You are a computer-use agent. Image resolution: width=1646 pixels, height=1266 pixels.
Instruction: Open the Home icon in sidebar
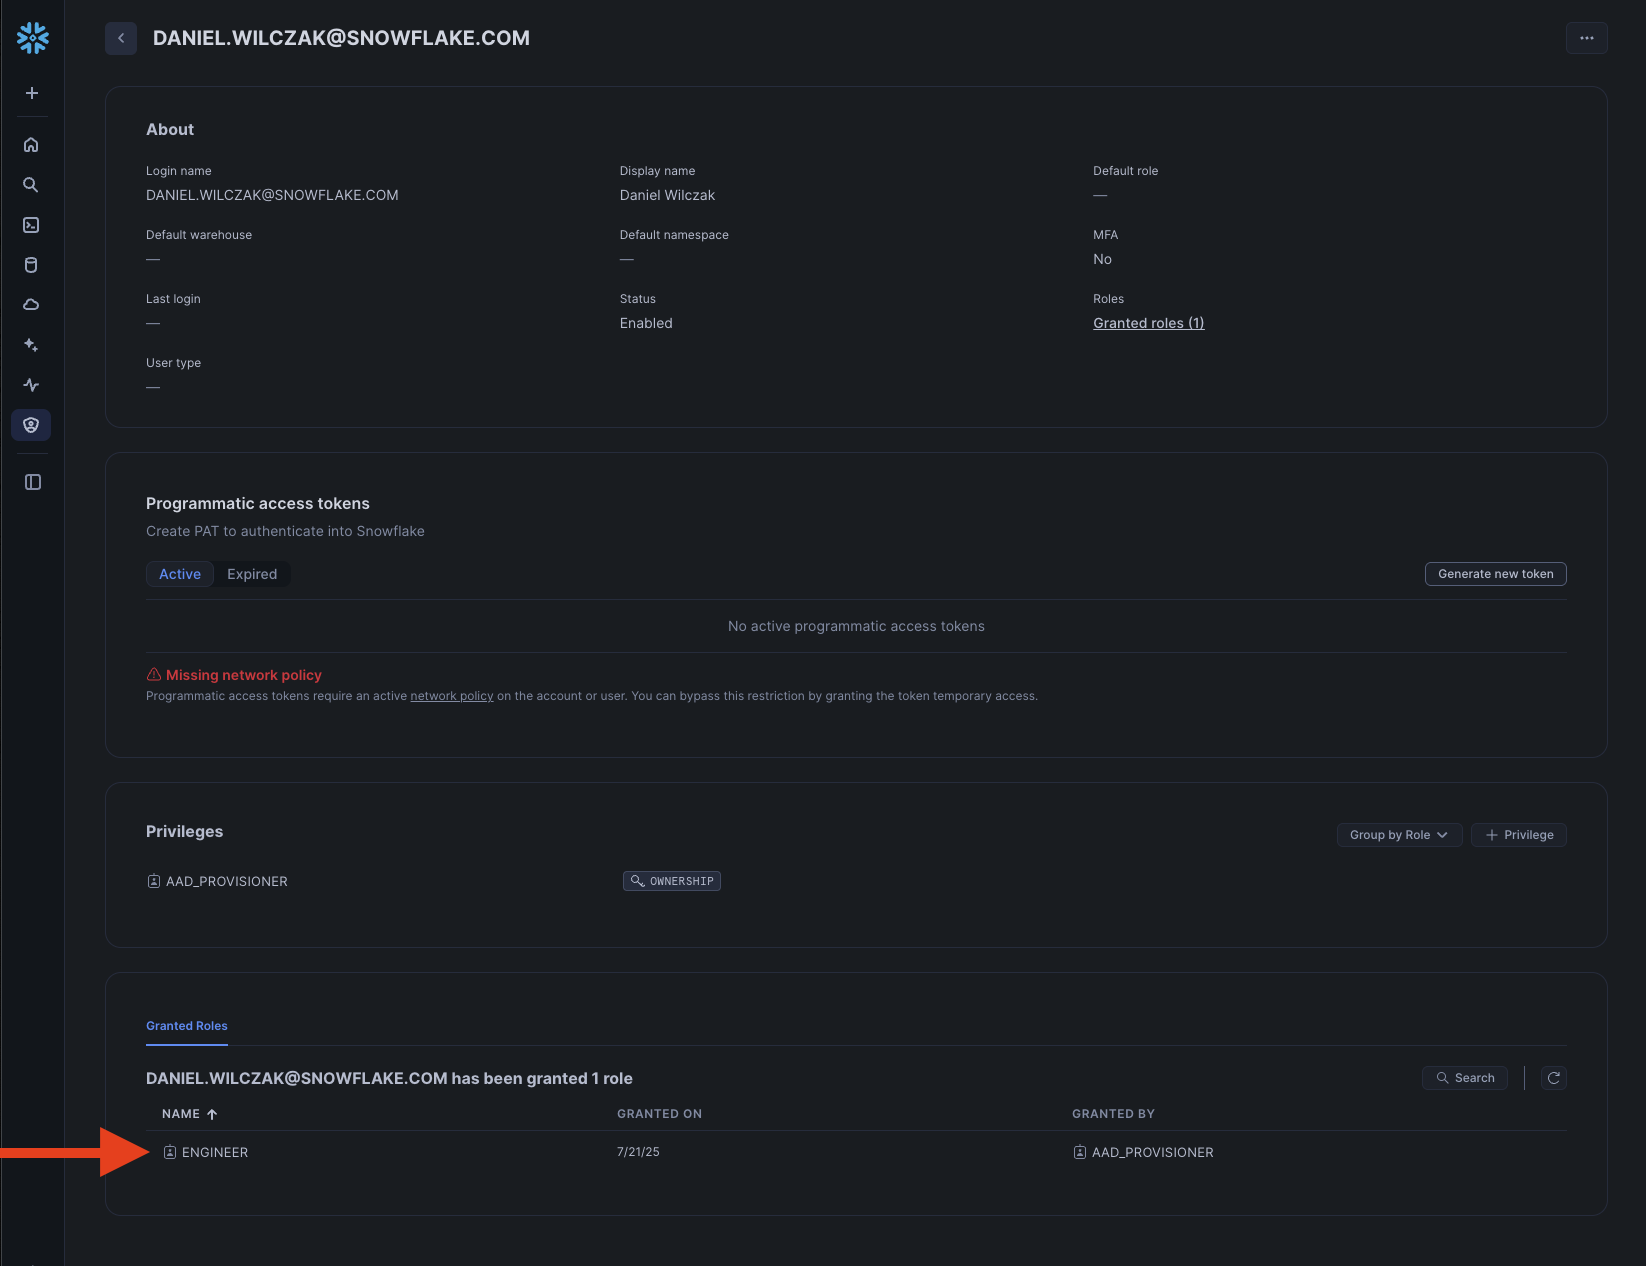point(32,145)
